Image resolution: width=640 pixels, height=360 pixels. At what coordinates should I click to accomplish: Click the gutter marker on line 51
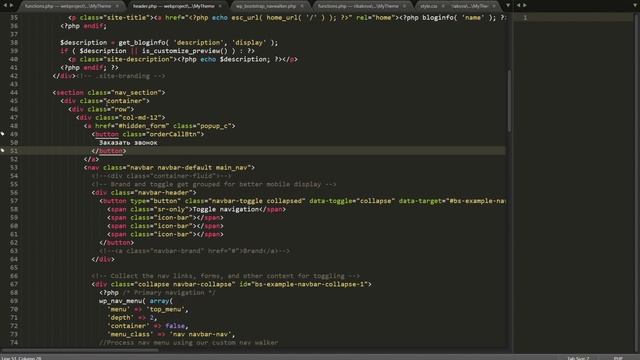pos(2,150)
